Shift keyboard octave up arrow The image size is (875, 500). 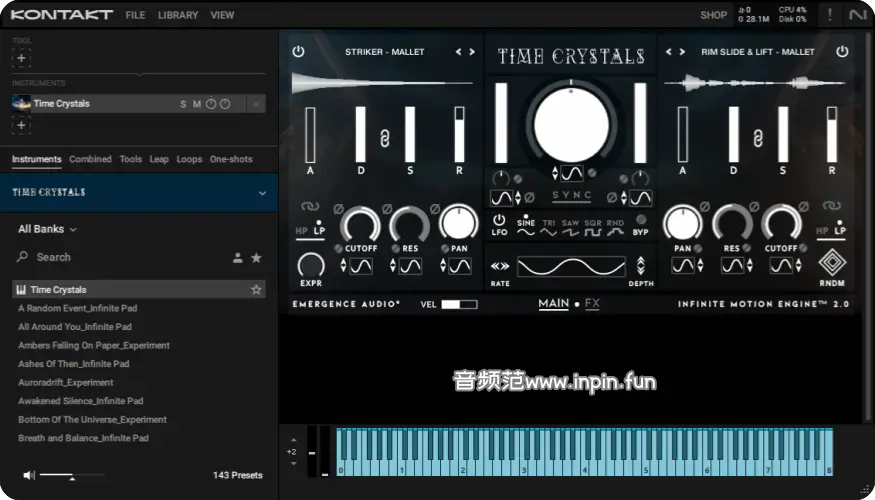294,440
